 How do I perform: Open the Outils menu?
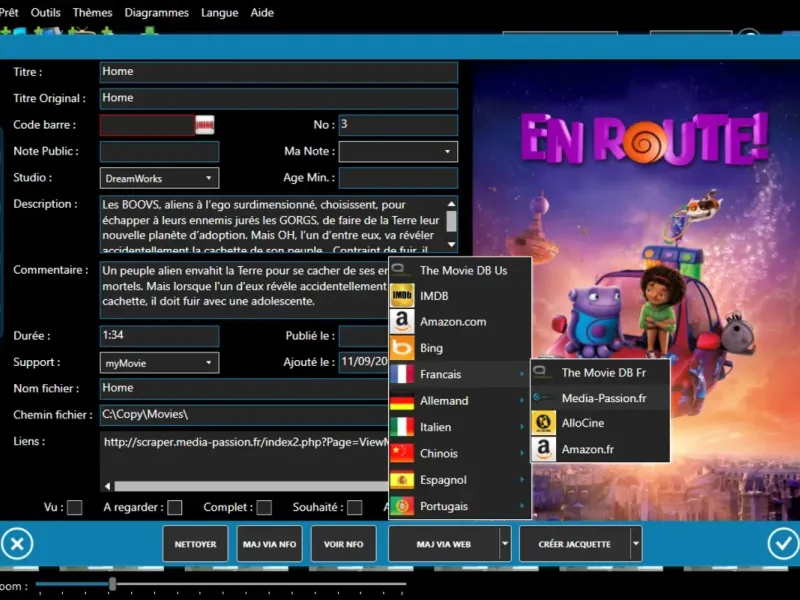(x=45, y=13)
